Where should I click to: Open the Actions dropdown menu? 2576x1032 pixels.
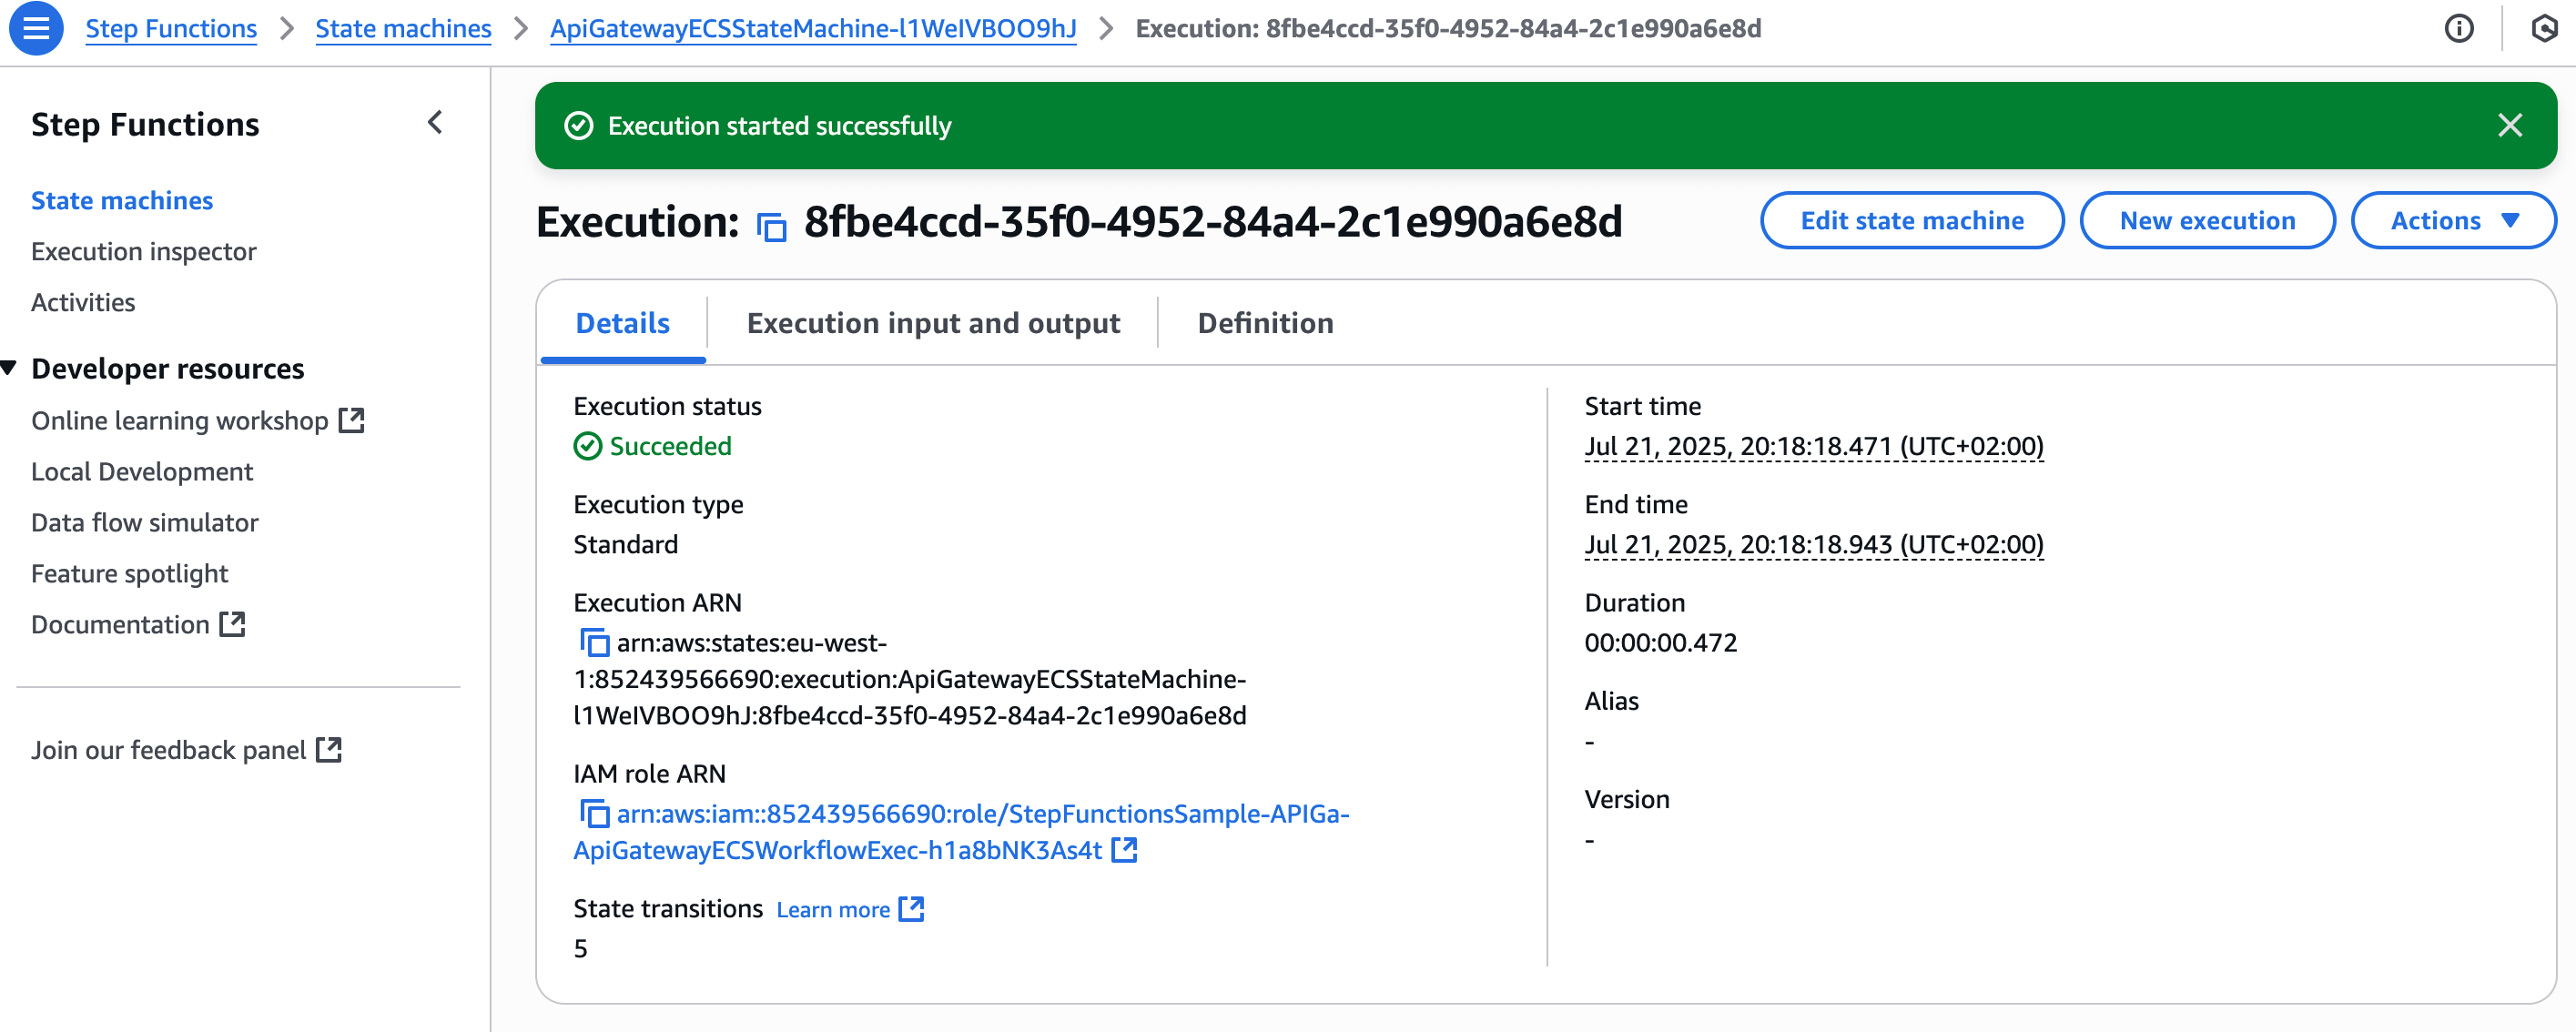2453,220
